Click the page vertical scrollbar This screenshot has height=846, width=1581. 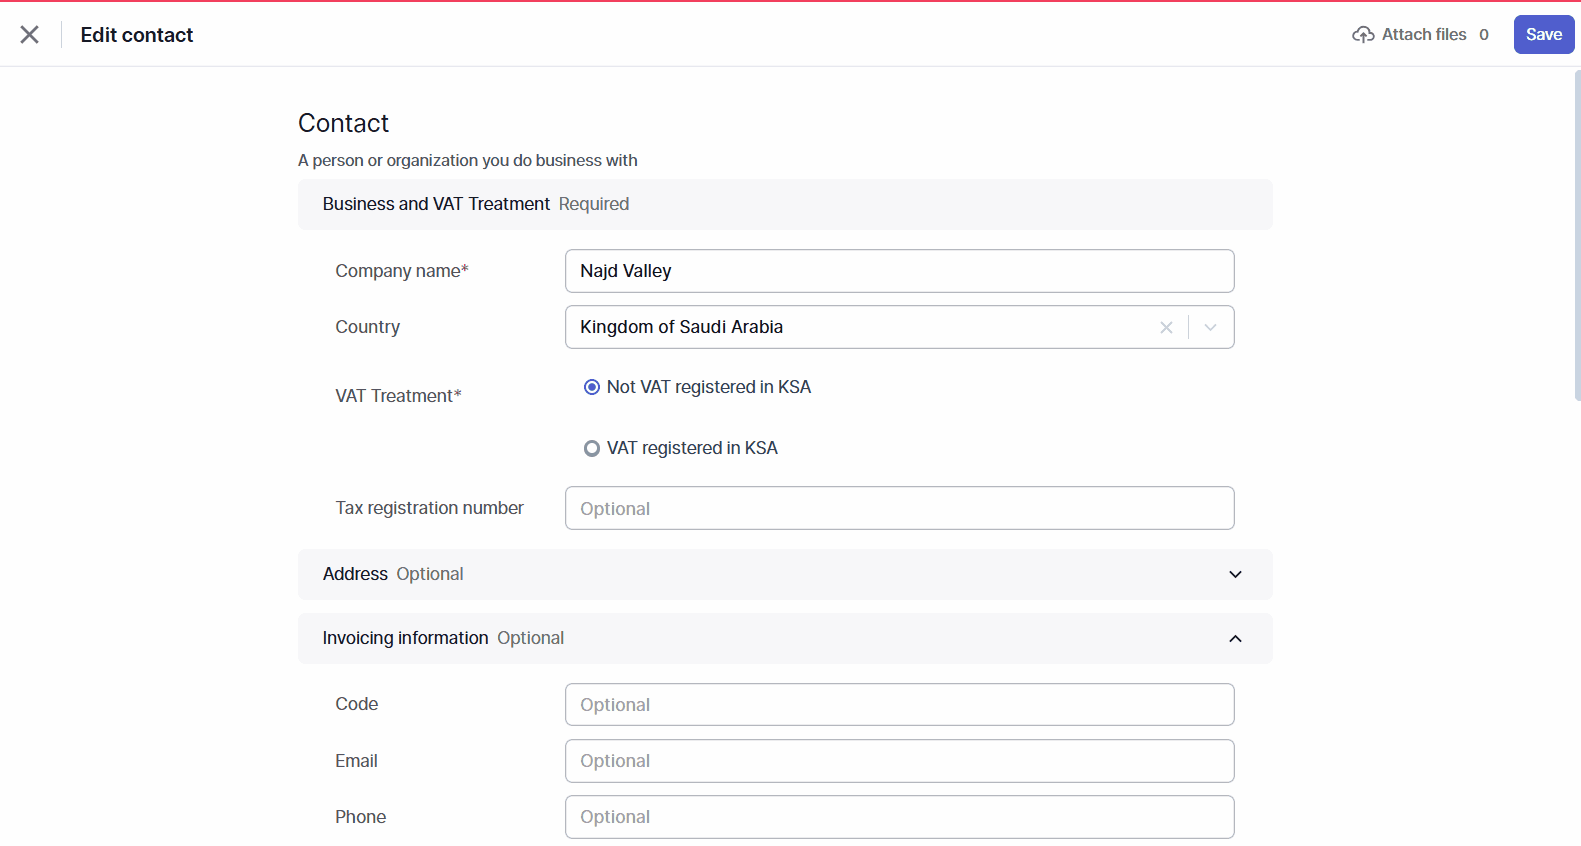(1577, 235)
